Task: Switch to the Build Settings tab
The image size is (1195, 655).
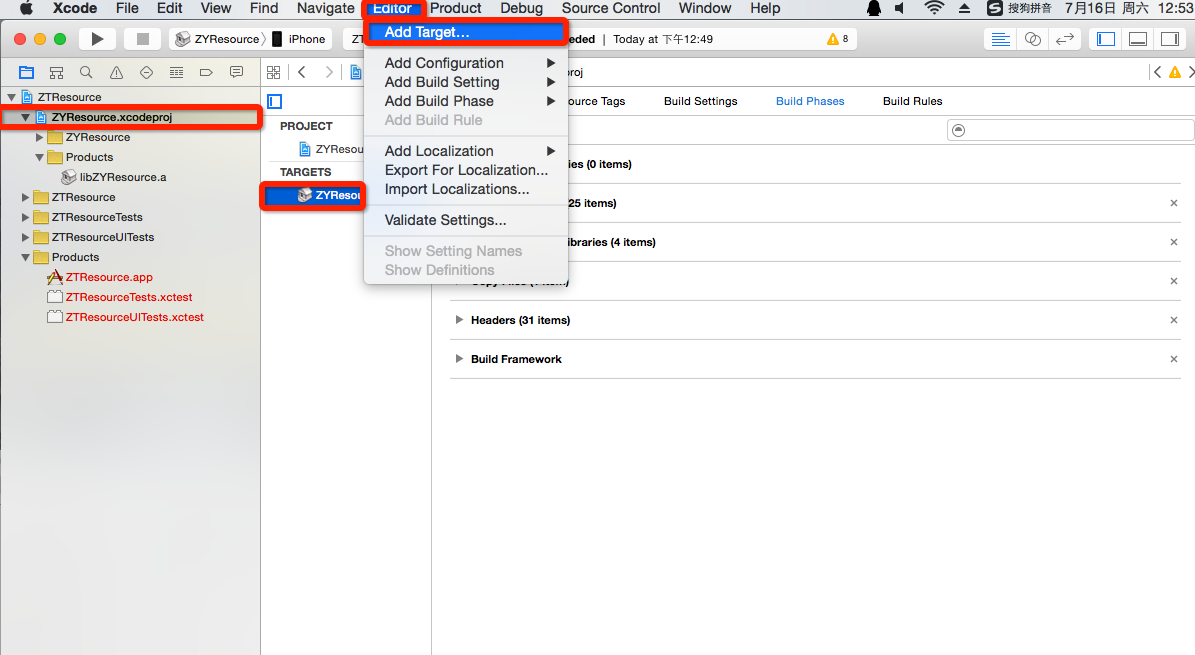Action: click(700, 101)
